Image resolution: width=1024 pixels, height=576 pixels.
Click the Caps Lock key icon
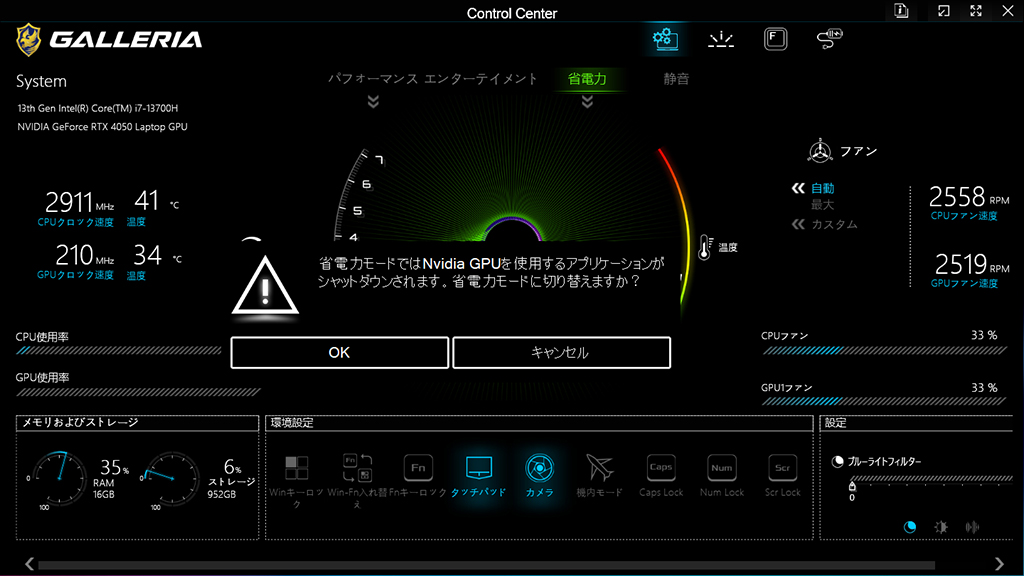tap(661, 468)
